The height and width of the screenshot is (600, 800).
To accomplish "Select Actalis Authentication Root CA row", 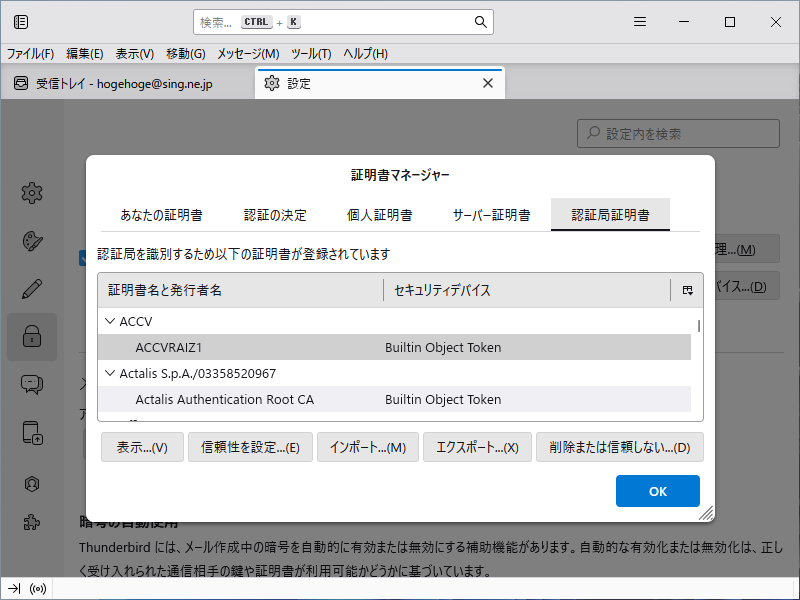I will pyautogui.click(x=394, y=399).
